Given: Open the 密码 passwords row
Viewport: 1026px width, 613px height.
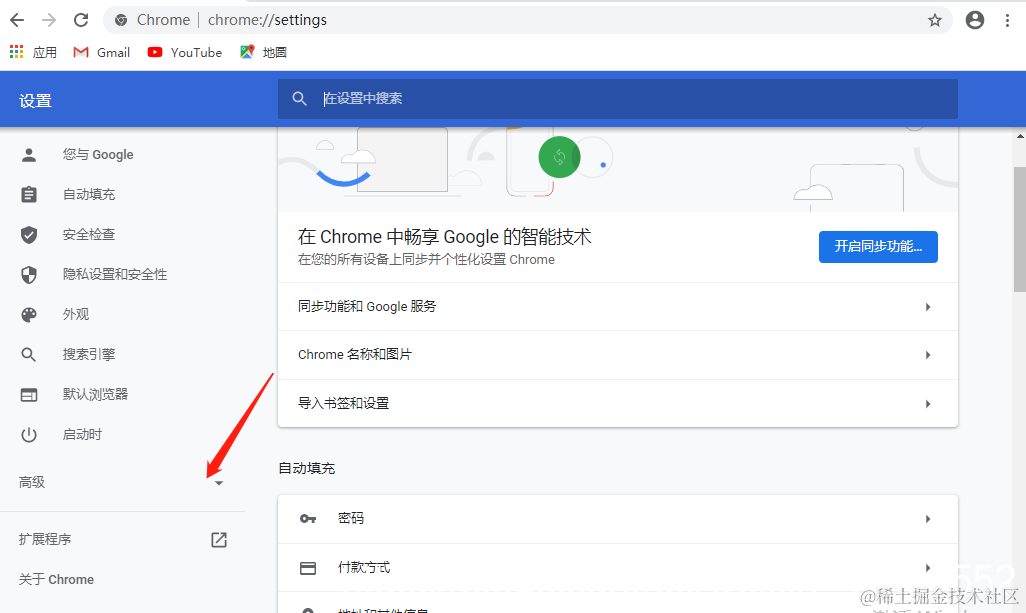Looking at the screenshot, I should 618,519.
